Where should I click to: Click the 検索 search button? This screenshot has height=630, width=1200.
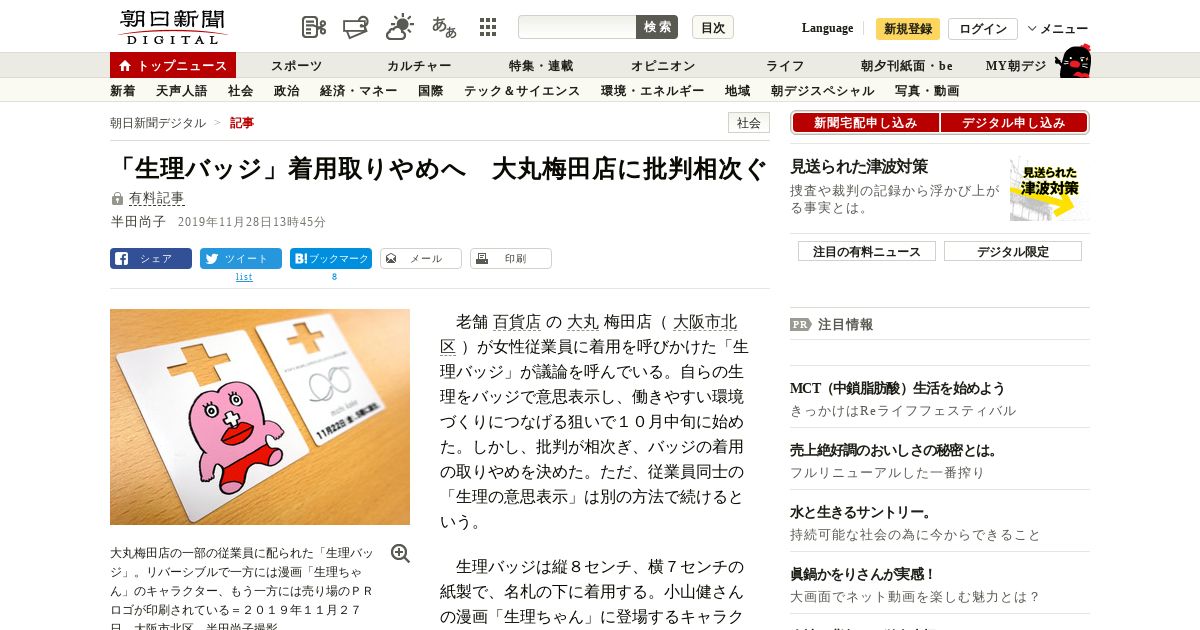click(657, 27)
